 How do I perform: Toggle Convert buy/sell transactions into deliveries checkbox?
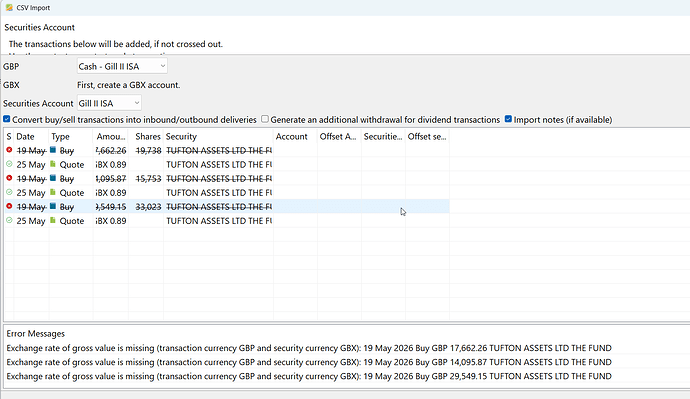tap(7, 119)
